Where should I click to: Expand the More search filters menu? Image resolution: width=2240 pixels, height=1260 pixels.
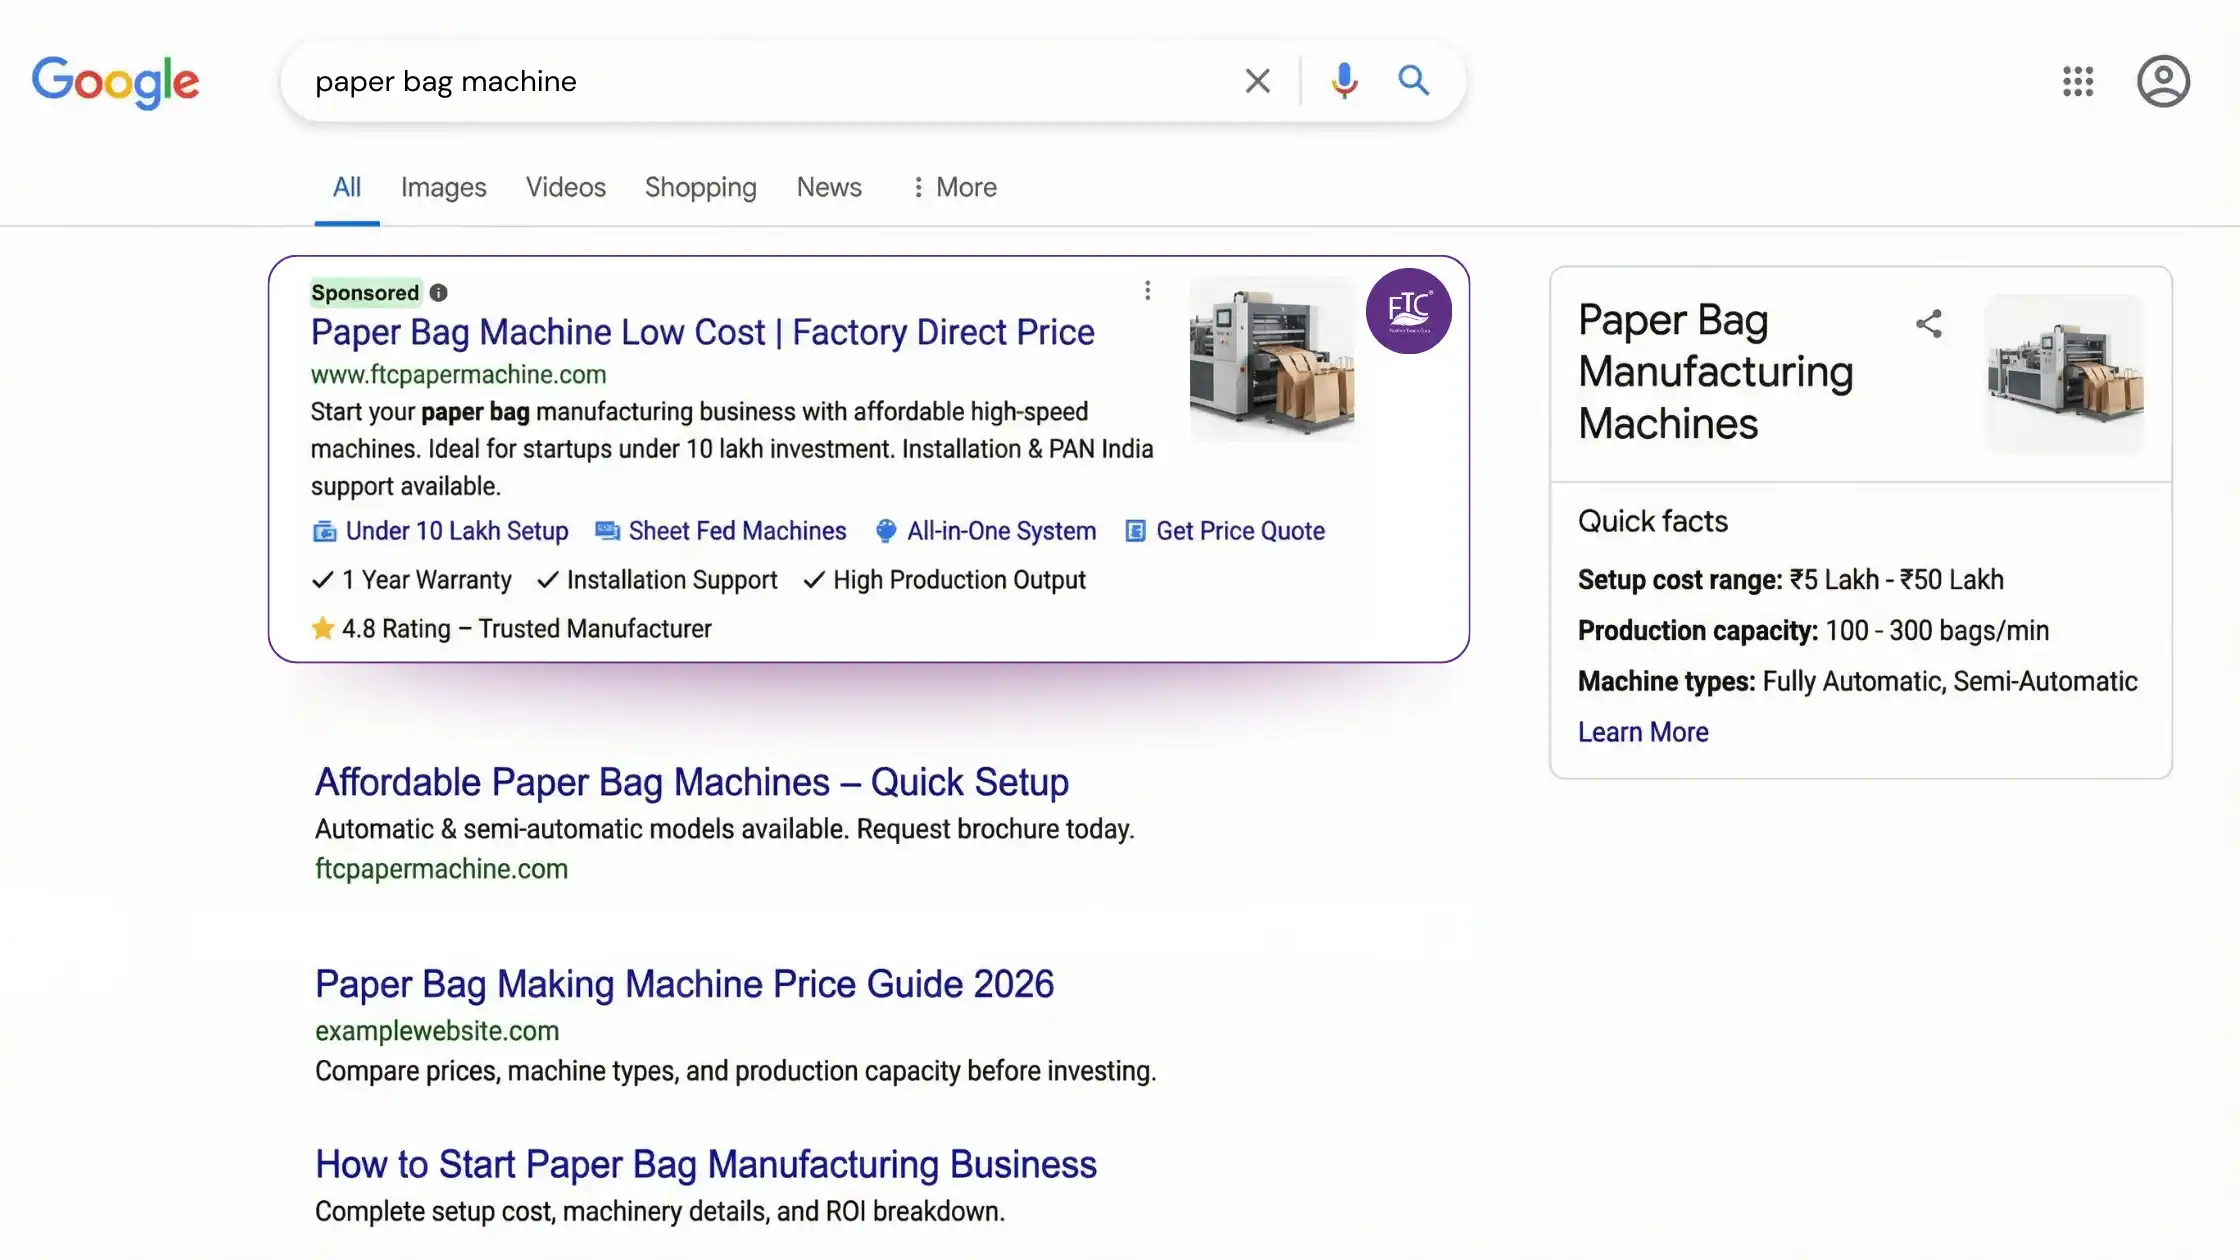point(954,187)
